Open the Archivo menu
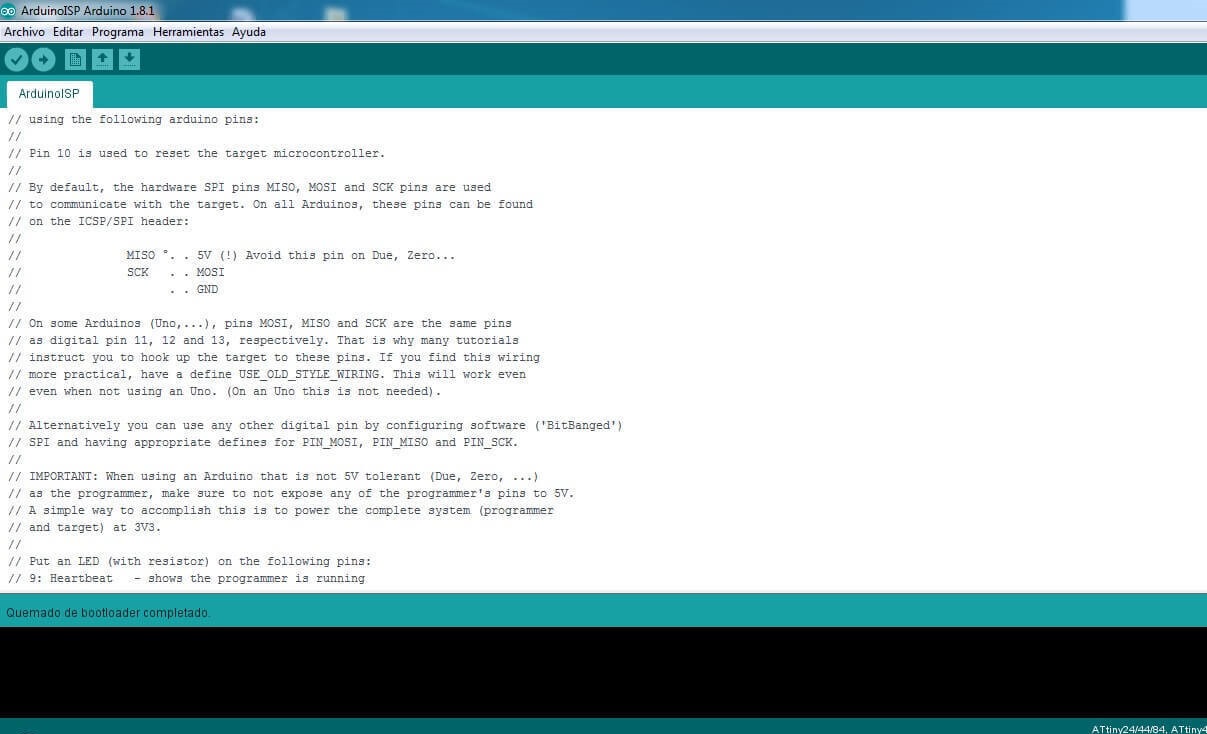The image size is (1207, 734). (24, 32)
